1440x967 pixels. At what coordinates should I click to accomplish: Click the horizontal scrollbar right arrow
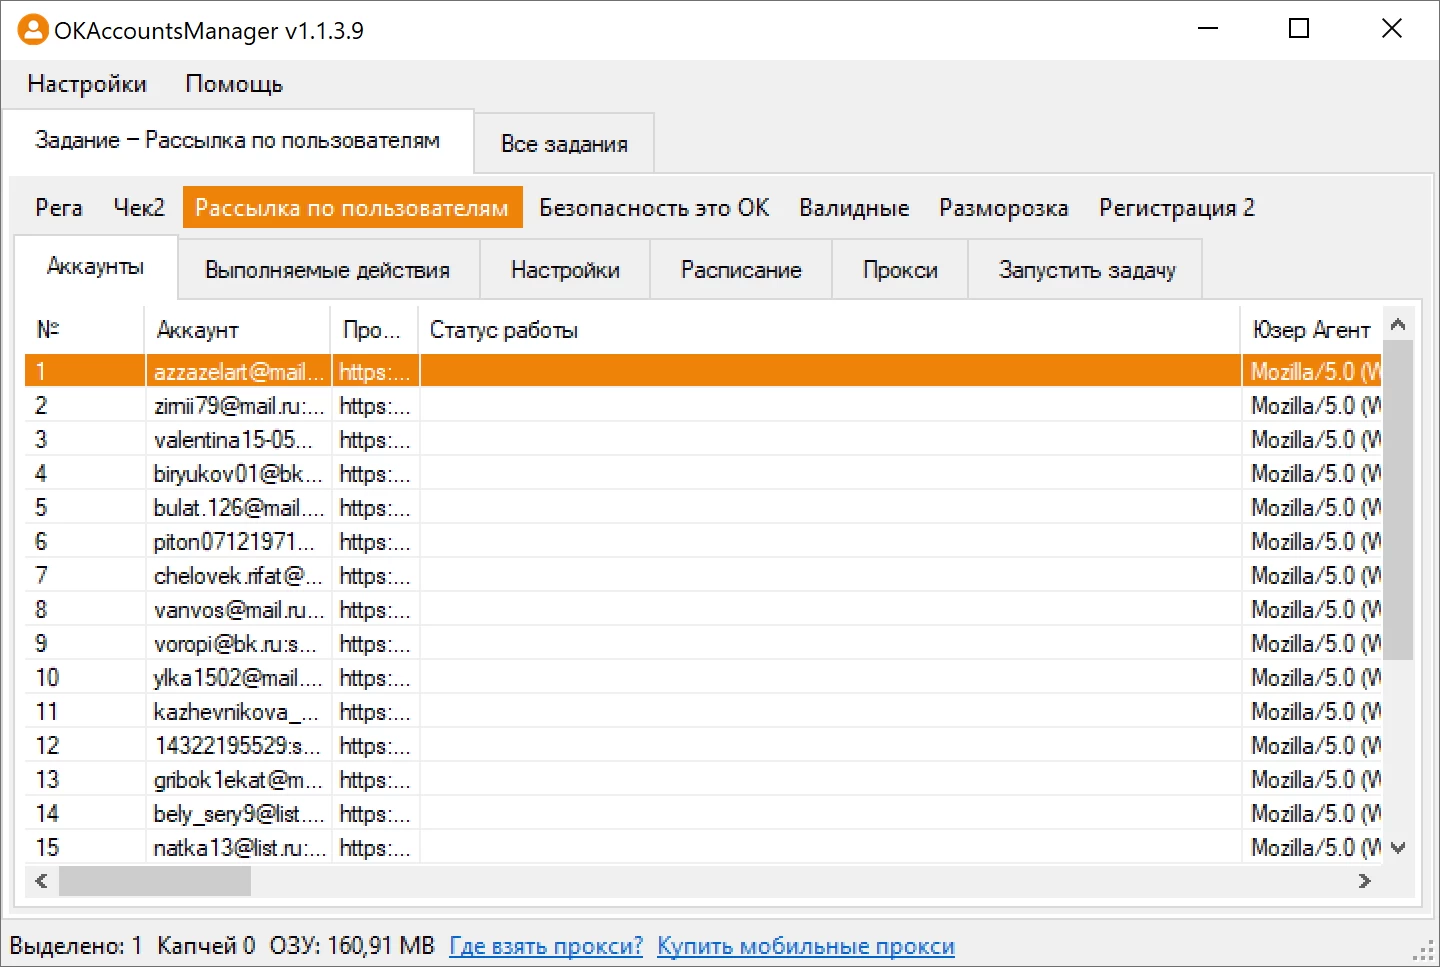(1365, 881)
